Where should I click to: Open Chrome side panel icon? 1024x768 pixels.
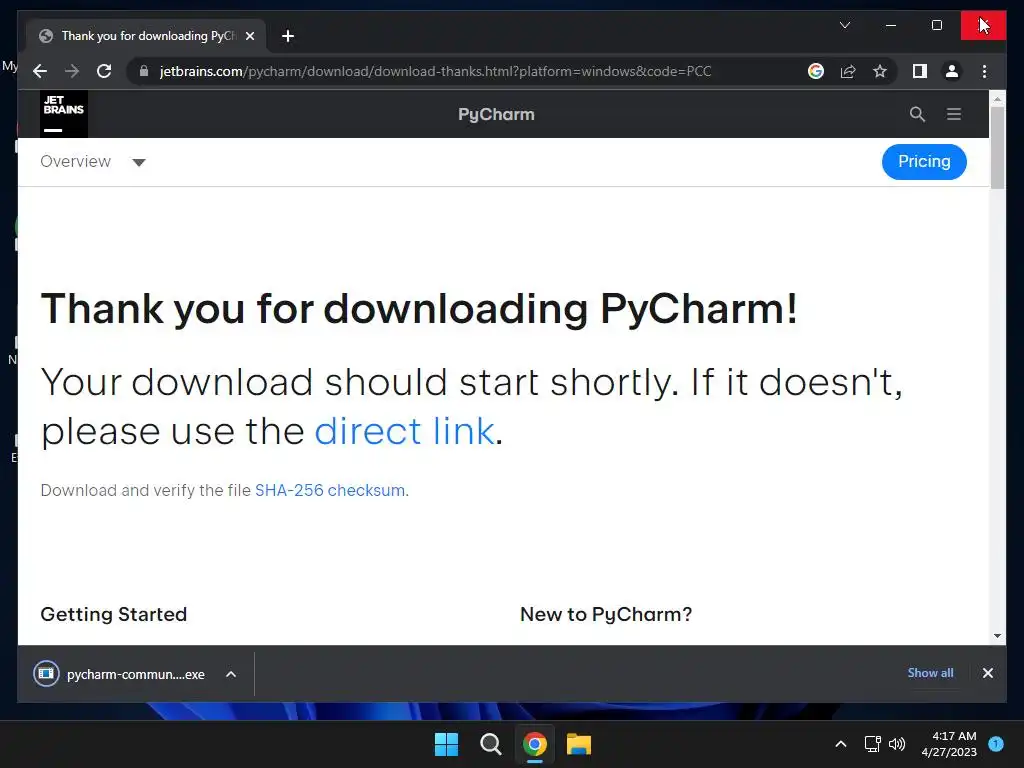920,71
